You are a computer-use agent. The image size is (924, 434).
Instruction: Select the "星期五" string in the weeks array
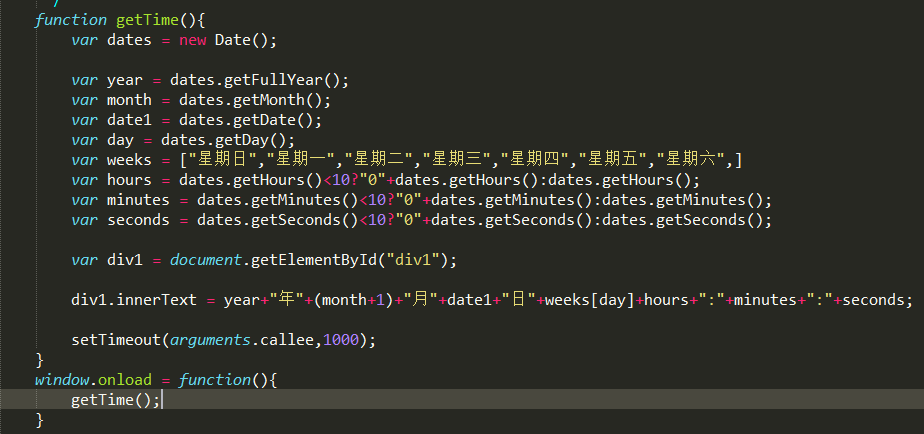click(615, 160)
